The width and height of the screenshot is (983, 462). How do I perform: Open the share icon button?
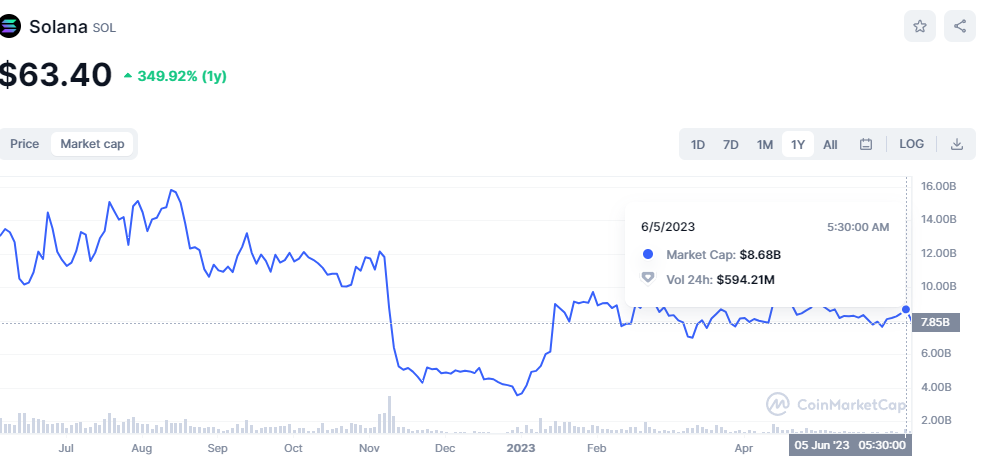pyautogui.click(x=960, y=26)
